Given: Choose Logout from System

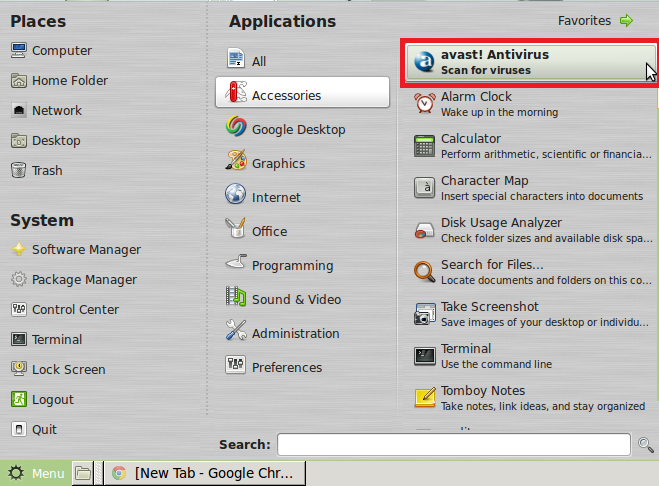Looking at the screenshot, I should (x=42, y=399).
